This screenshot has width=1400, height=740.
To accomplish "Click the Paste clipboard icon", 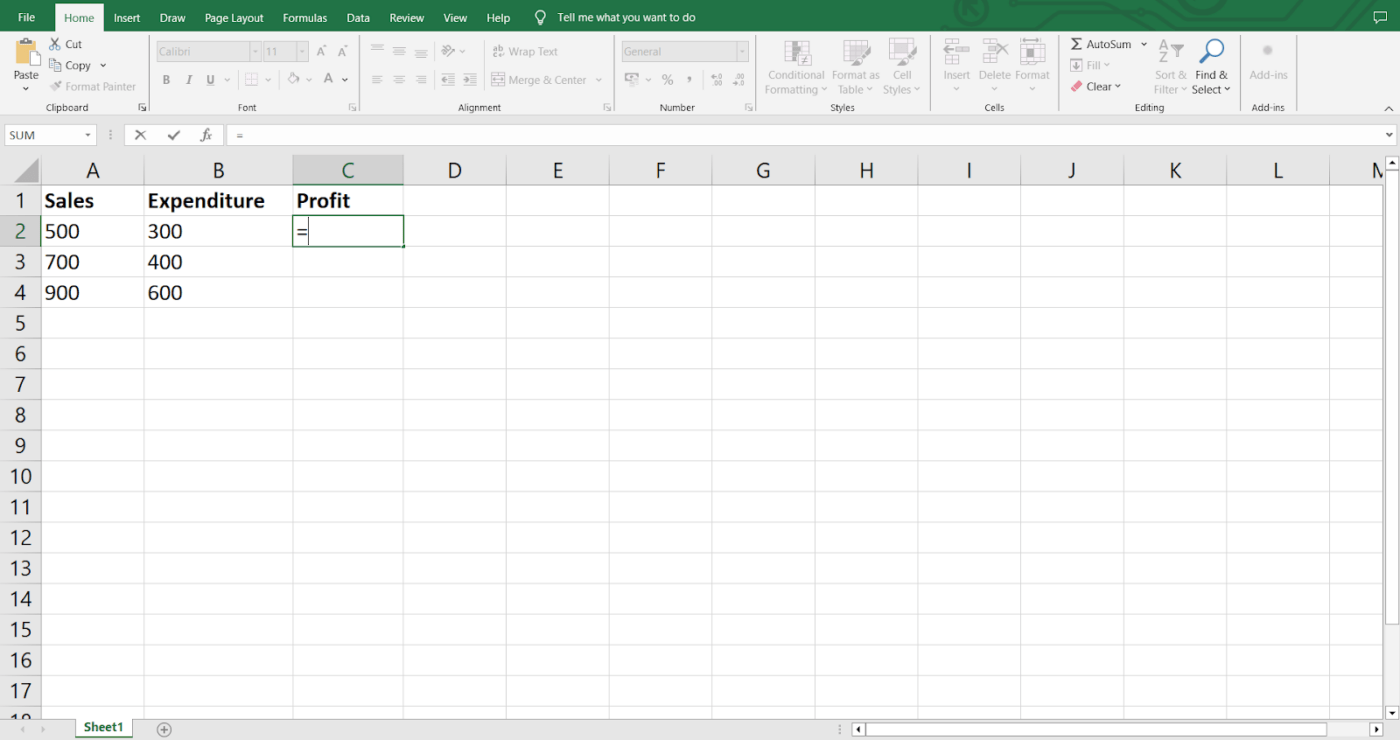I will coord(27,50).
